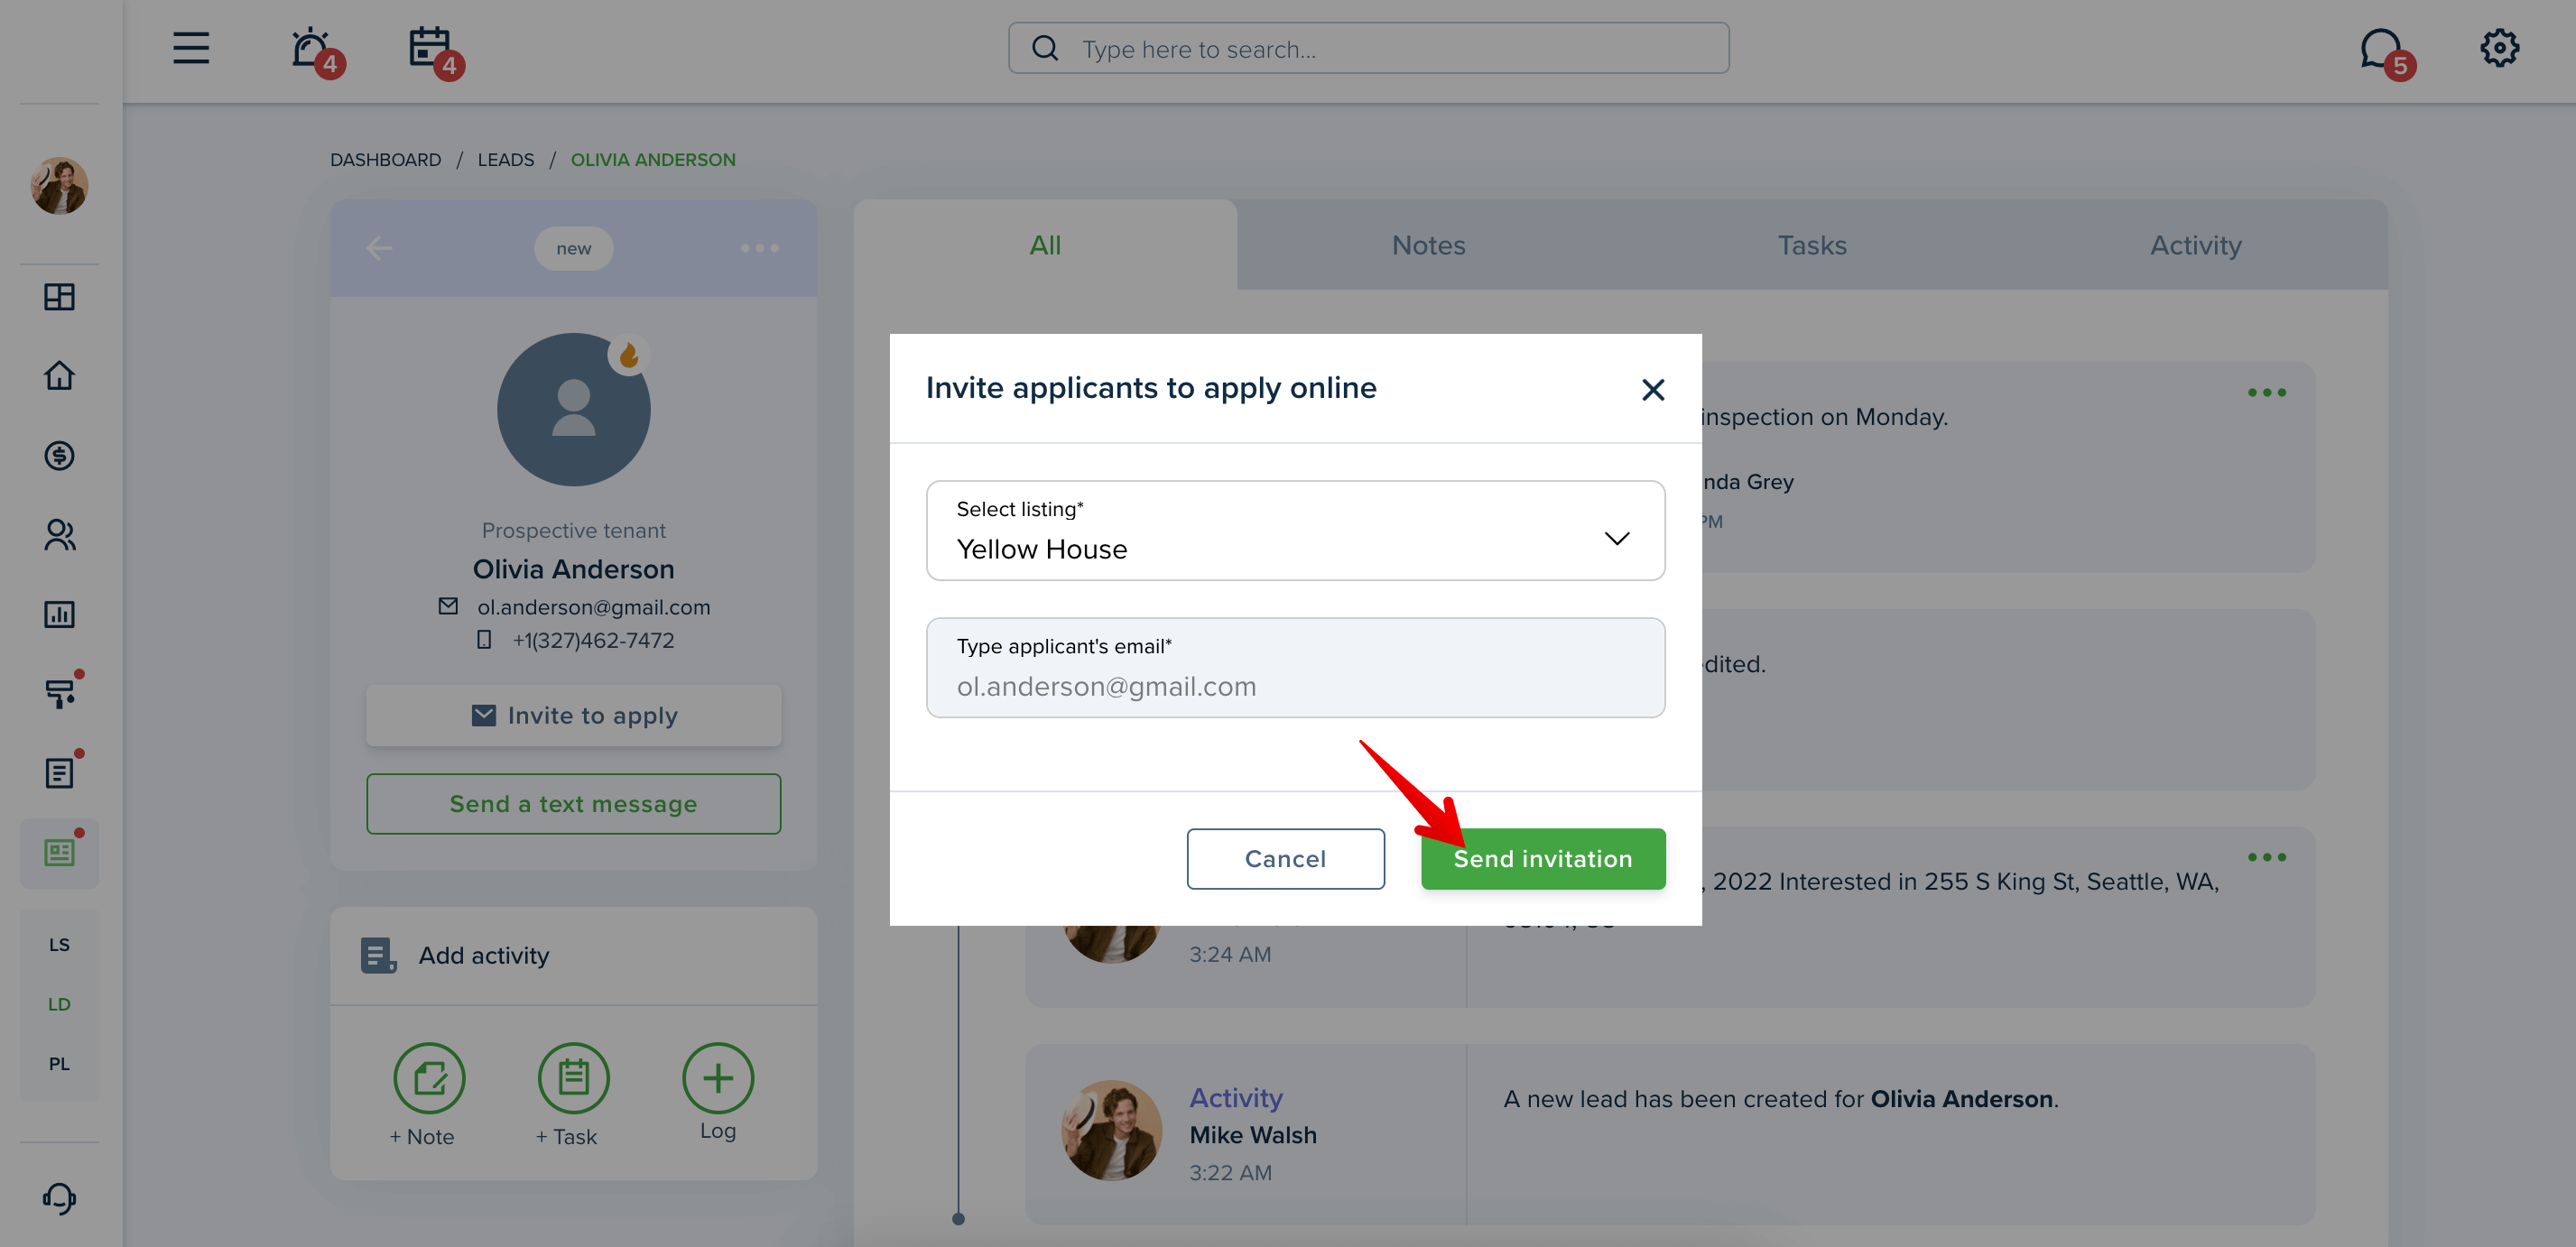Image resolution: width=2576 pixels, height=1247 pixels.
Task: Open the settings gear icon
Action: [x=2499, y=48]
